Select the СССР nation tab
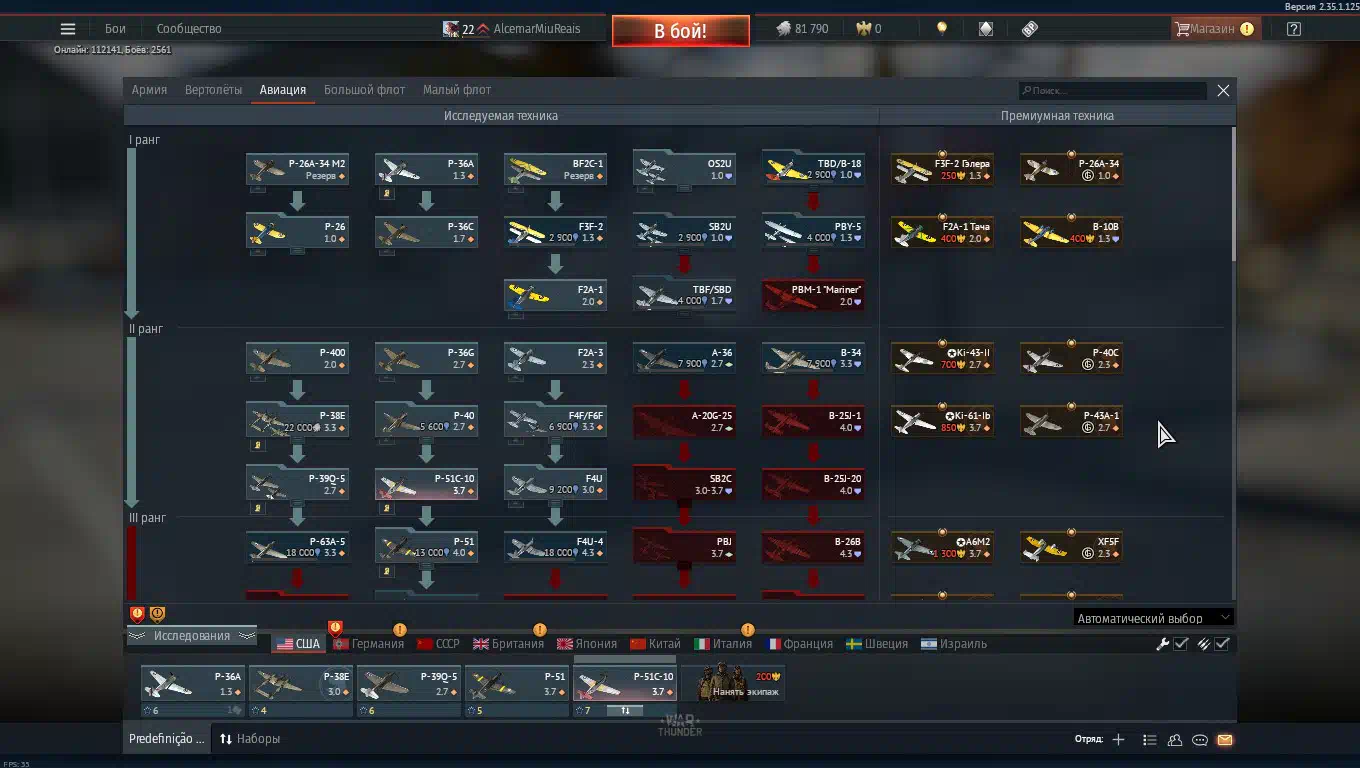 (x=438, y=644)
